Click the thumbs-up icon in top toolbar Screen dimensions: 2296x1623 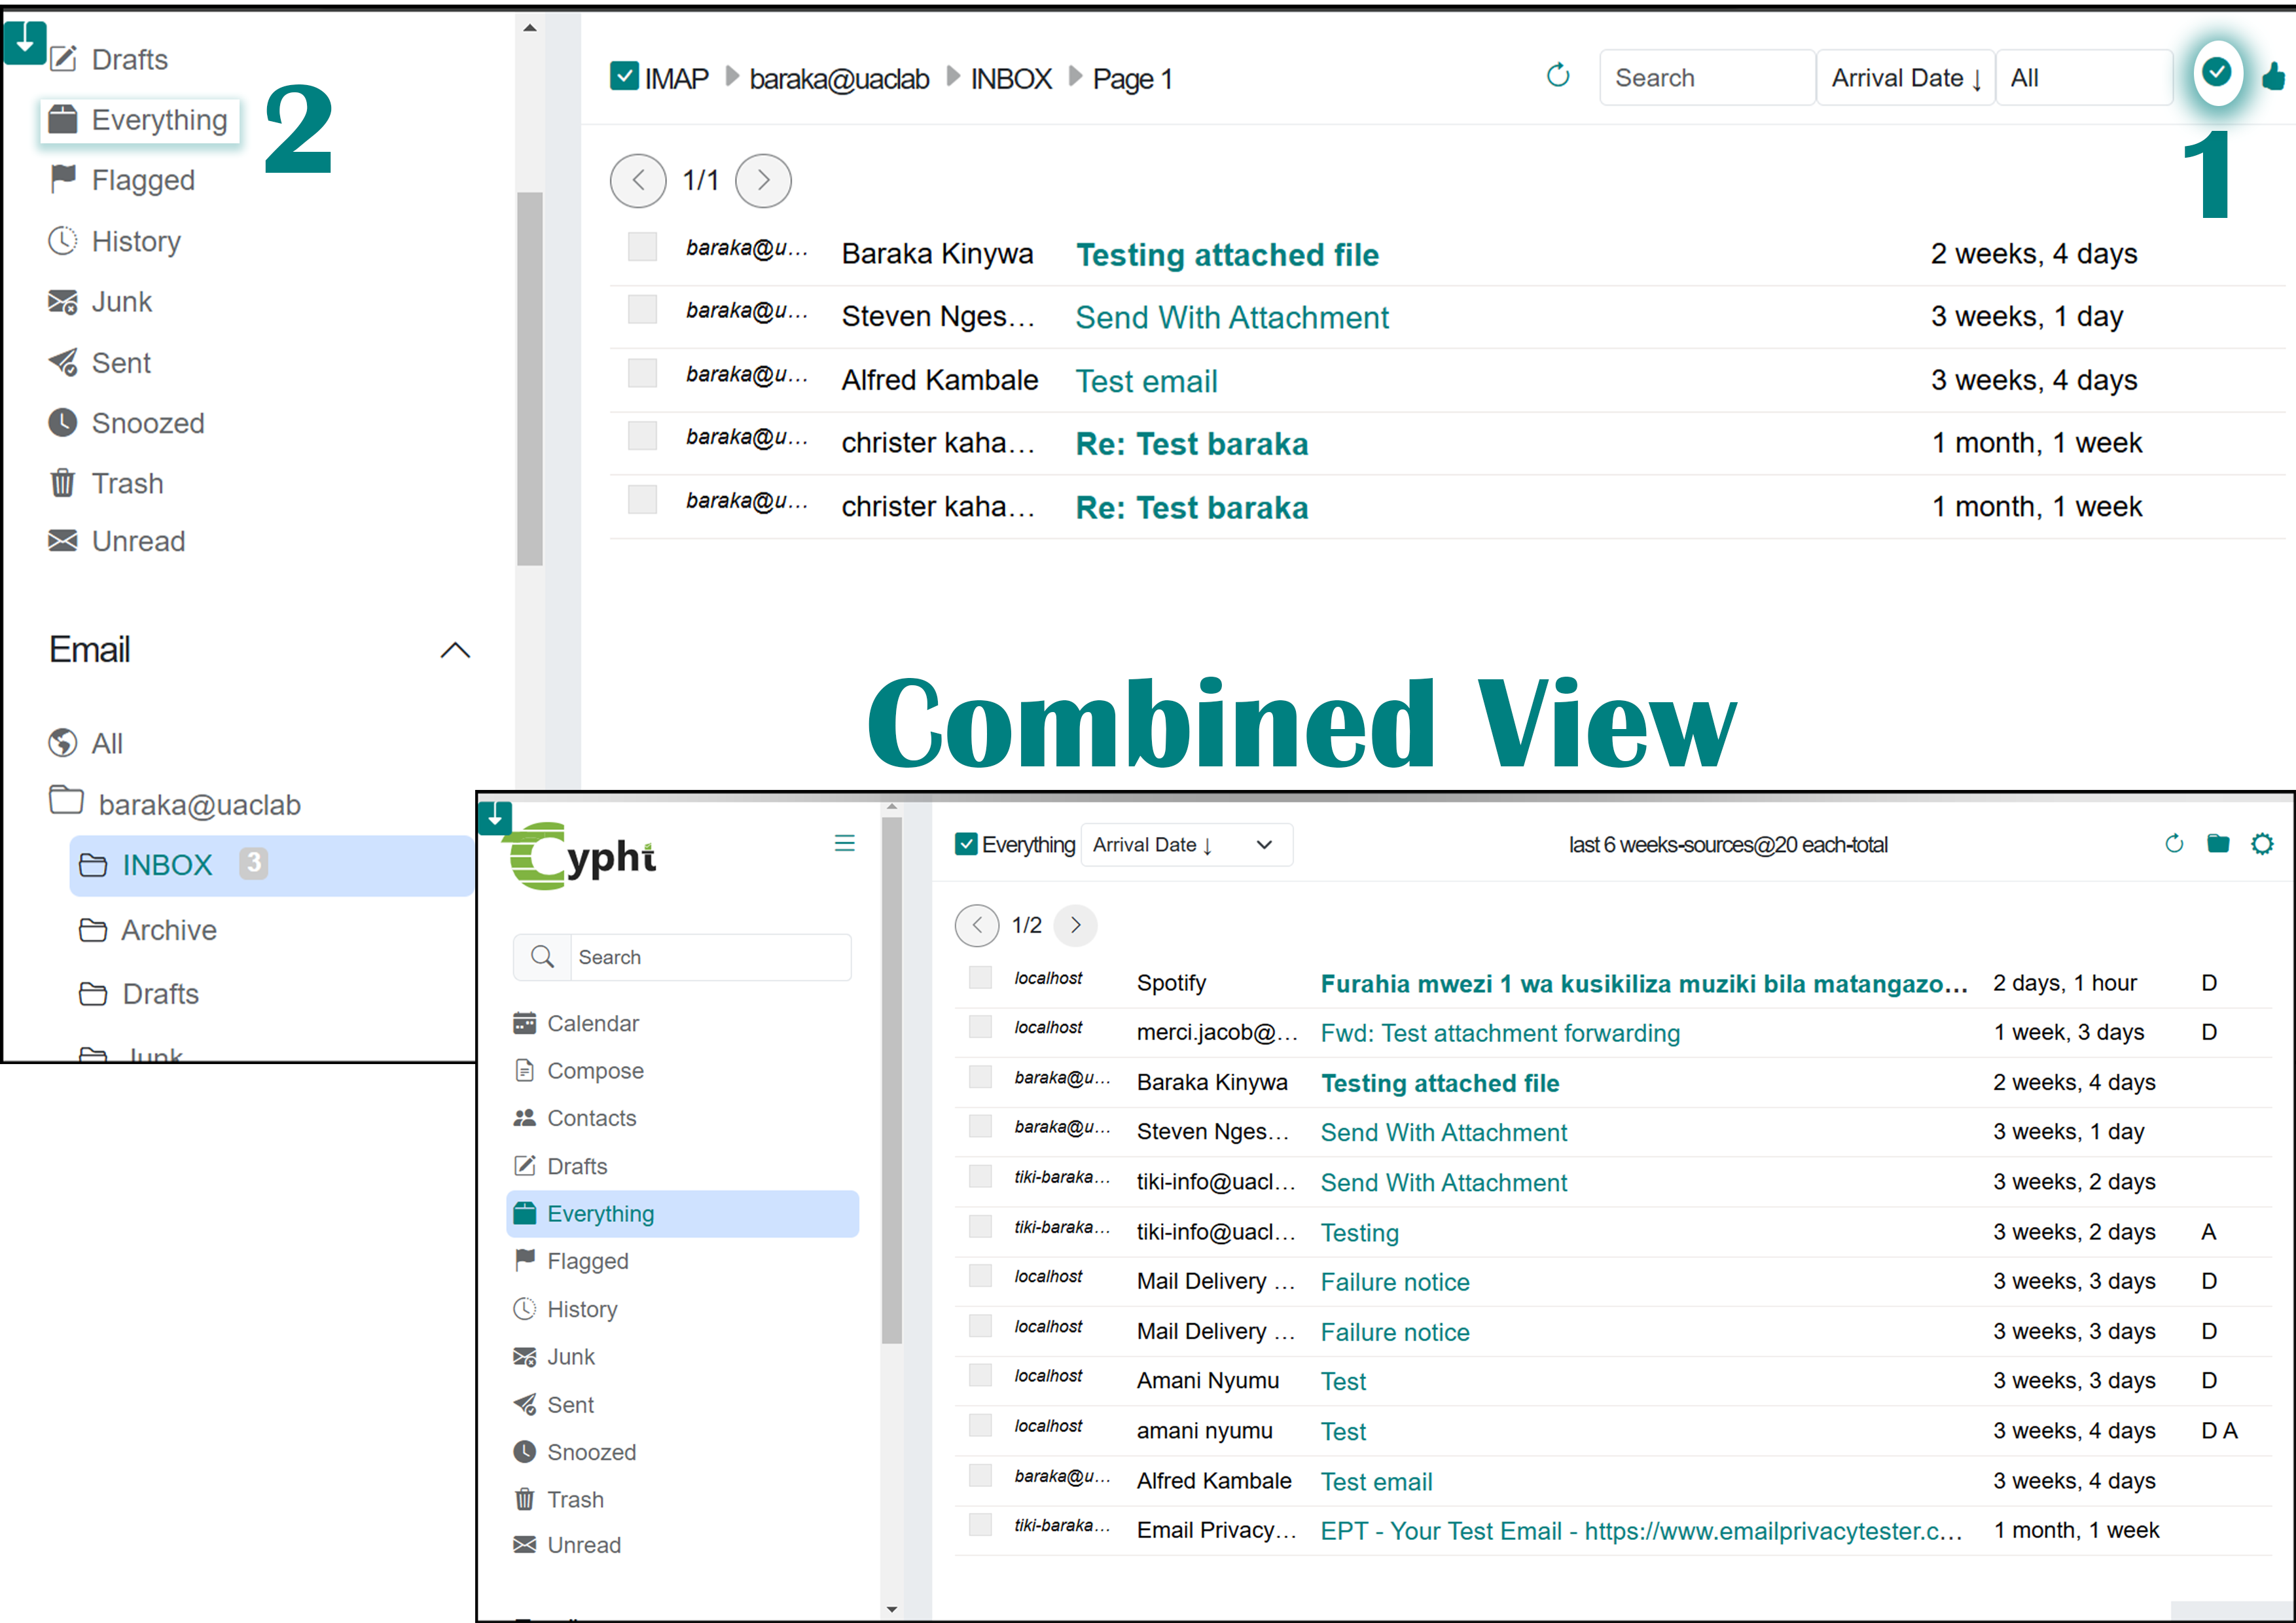pyautogui.click(x=2274, y=76)
